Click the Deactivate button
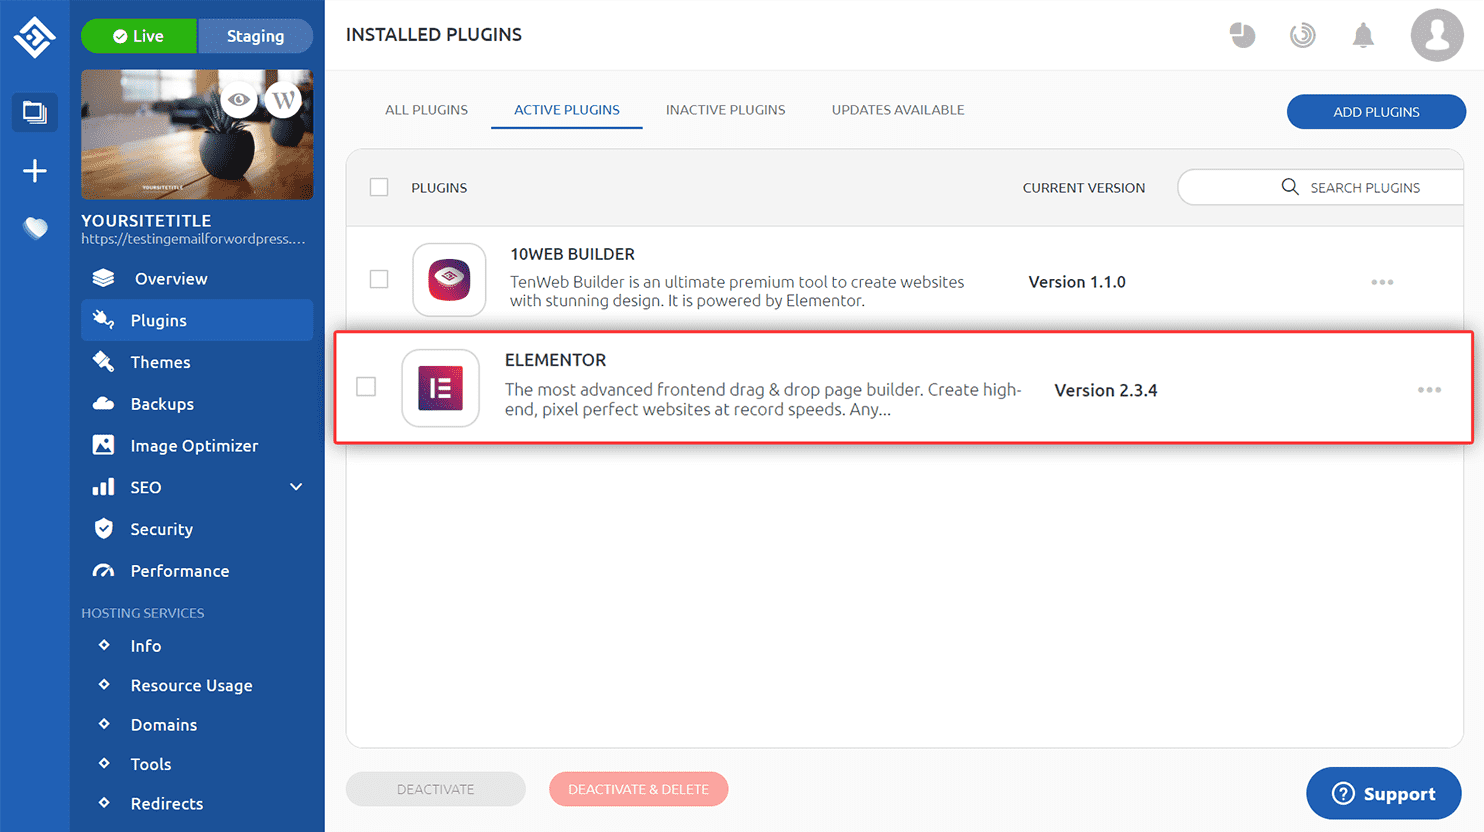 [436, 789]
